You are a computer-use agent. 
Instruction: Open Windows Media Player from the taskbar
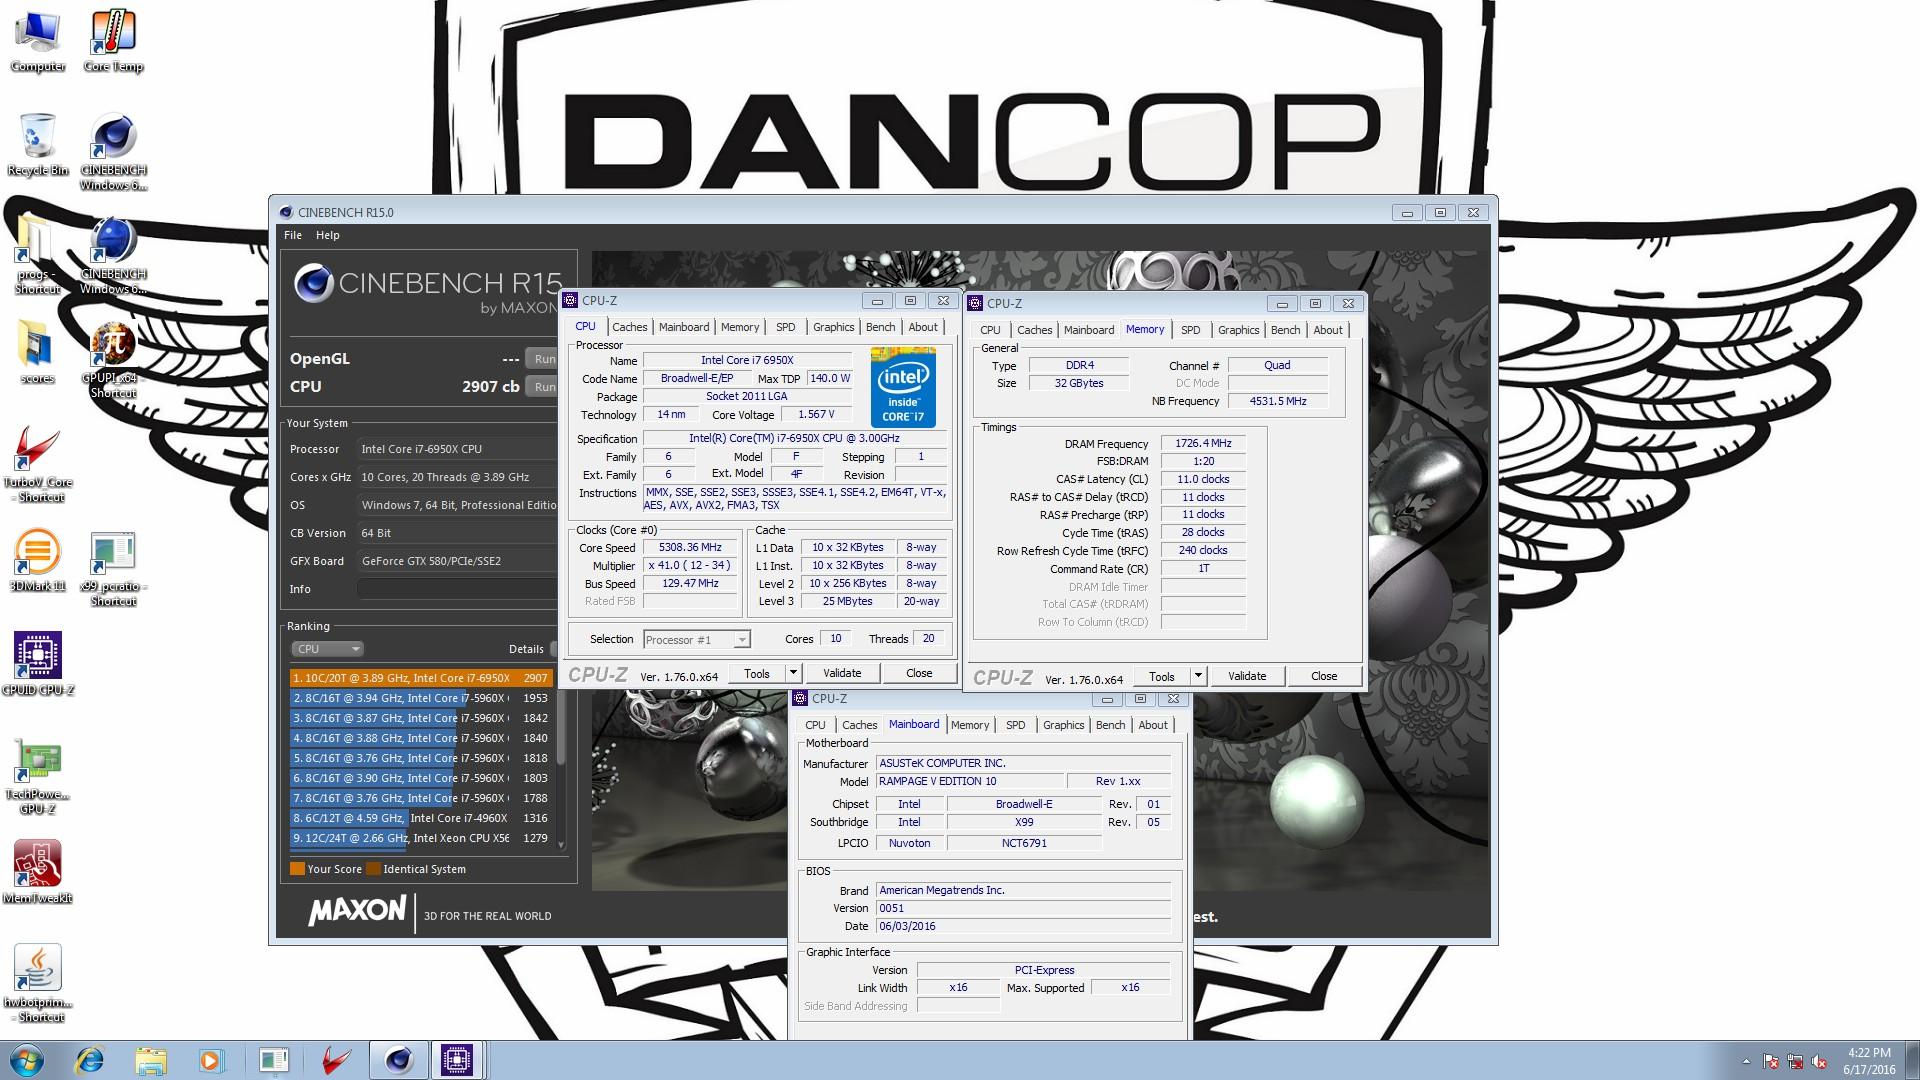point(210,1060)
